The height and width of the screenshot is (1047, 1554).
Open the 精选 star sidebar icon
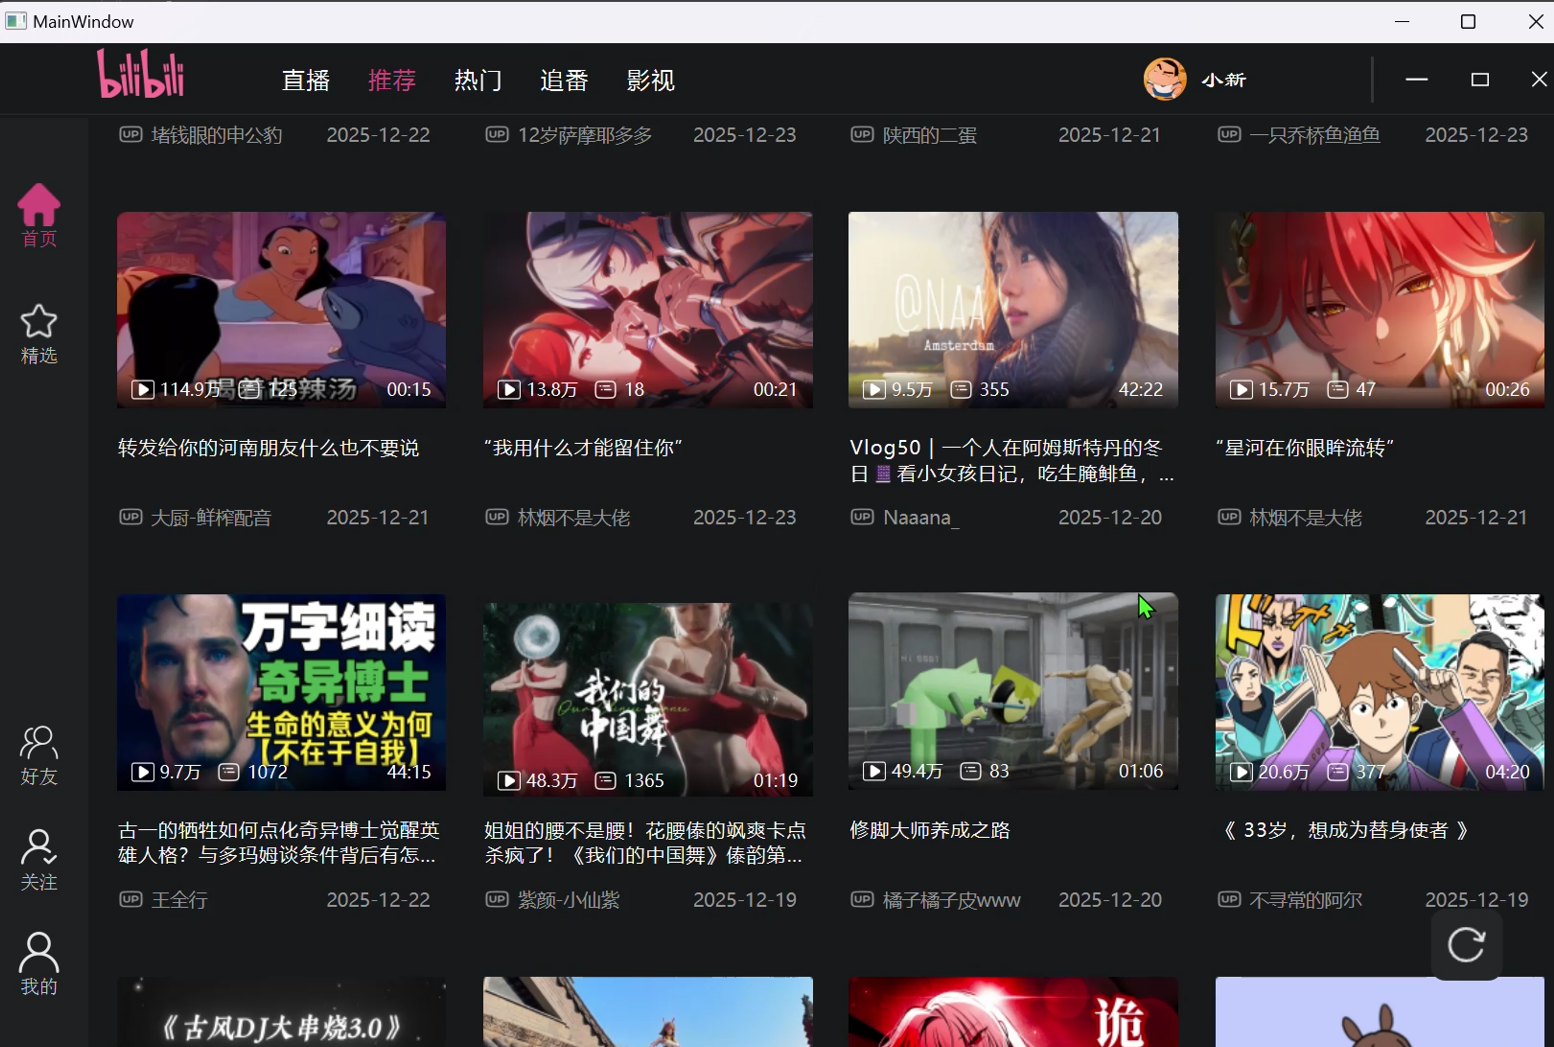tap(39, 334)
